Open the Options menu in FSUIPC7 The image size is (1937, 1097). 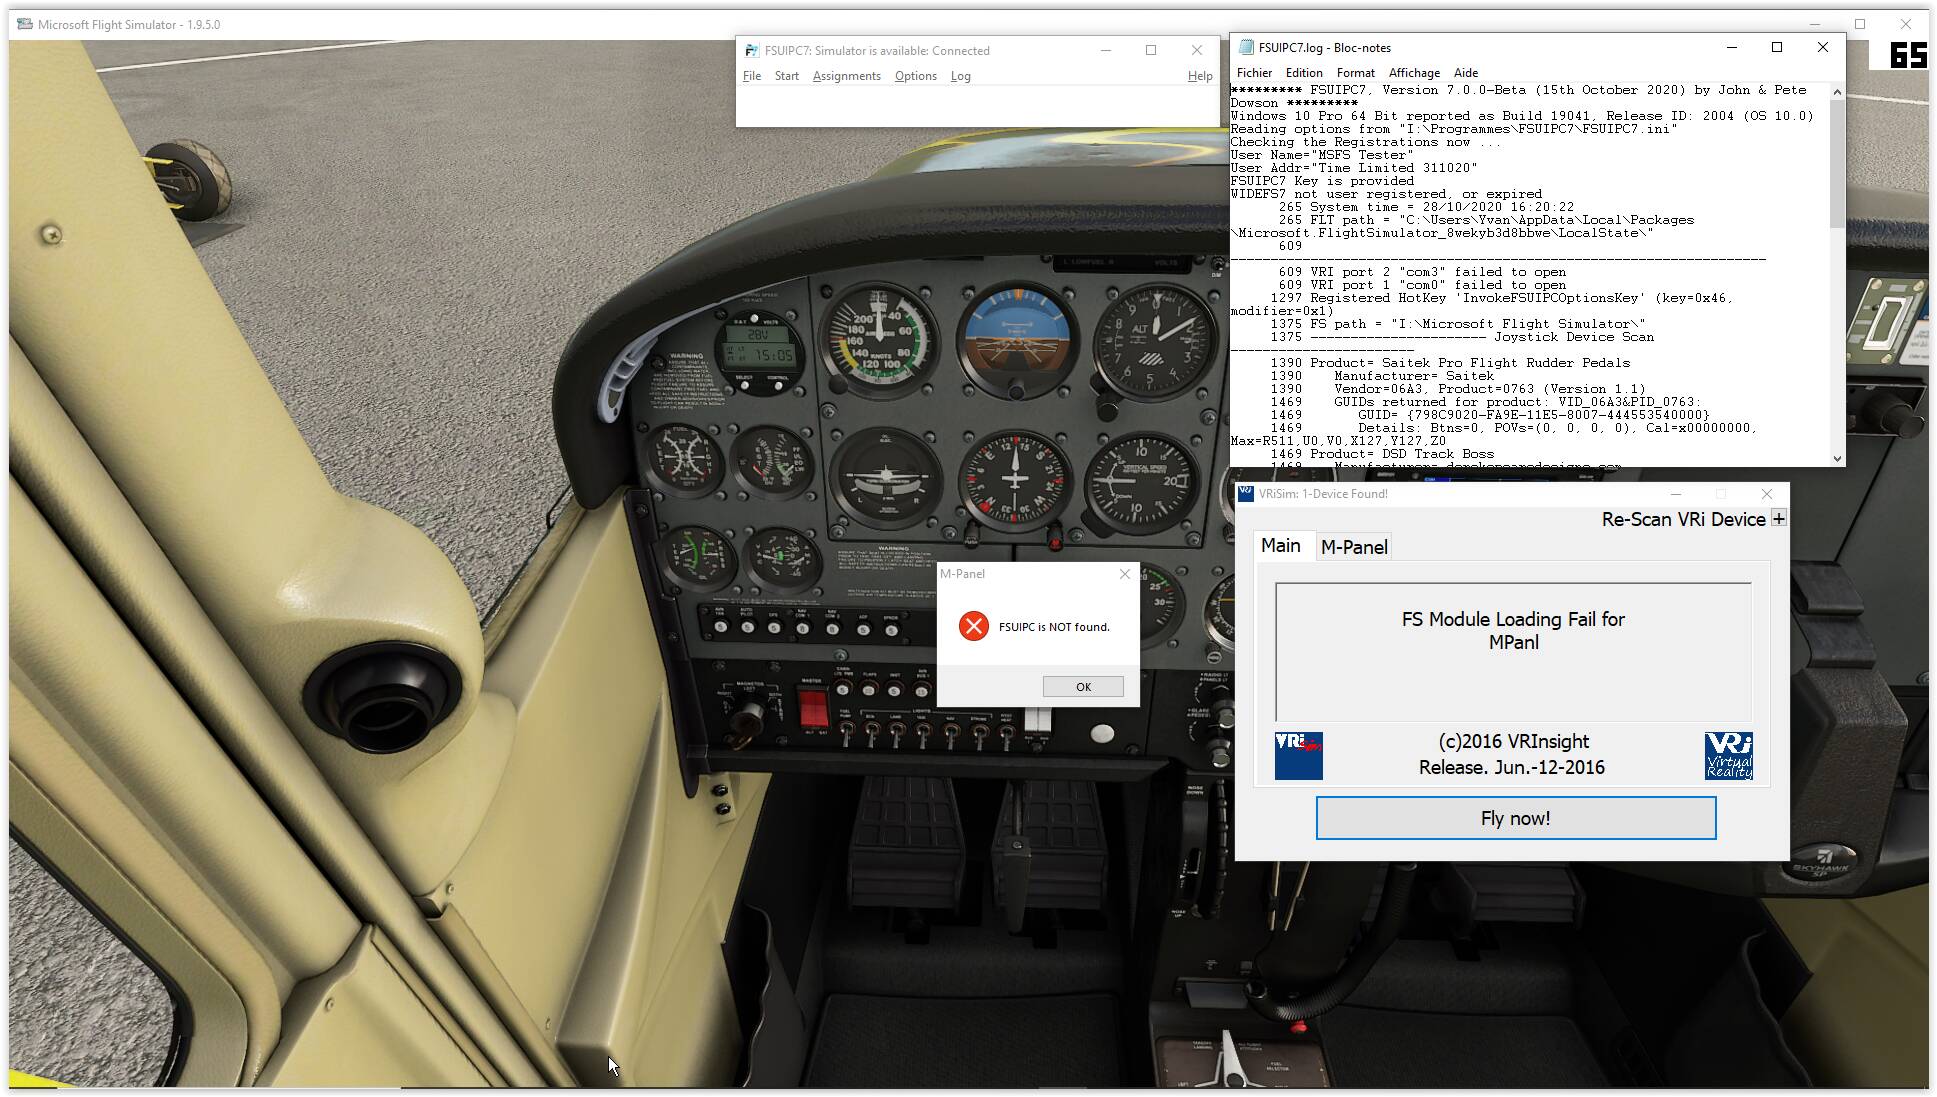coord(915,76)
